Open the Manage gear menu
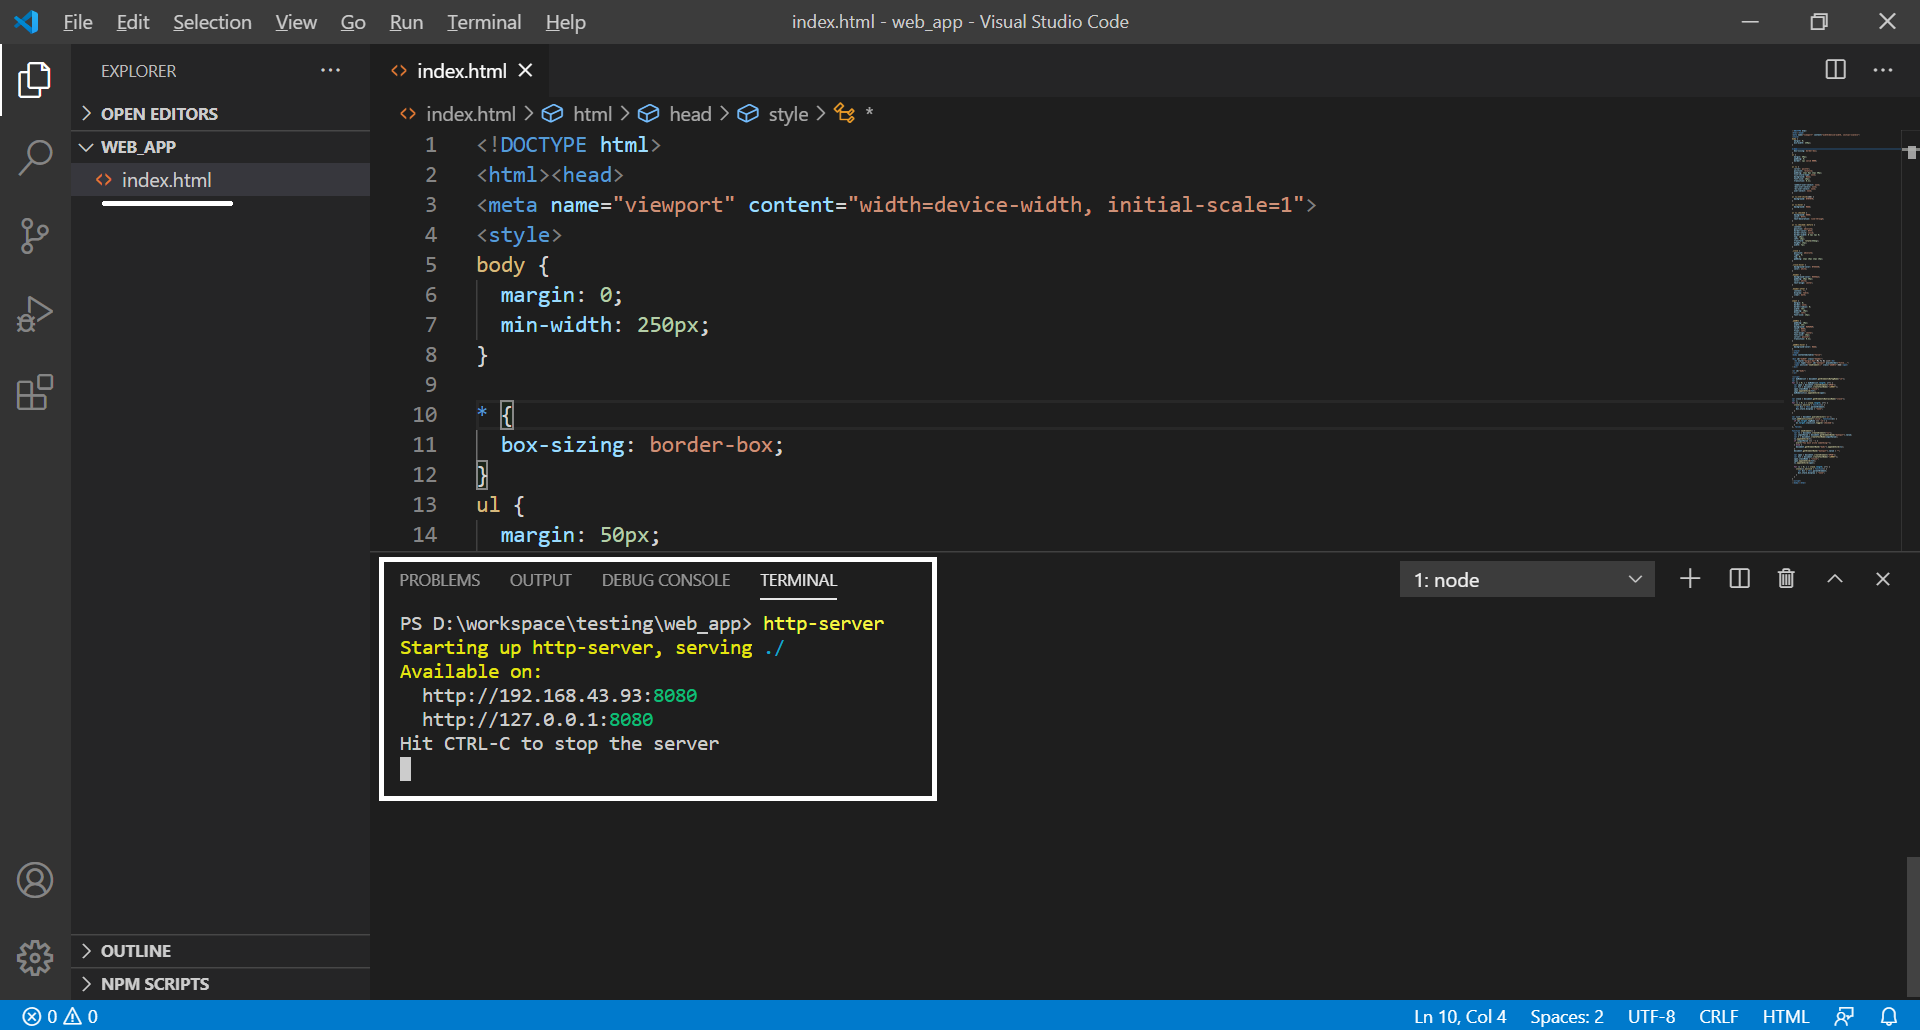 point(35,958)
